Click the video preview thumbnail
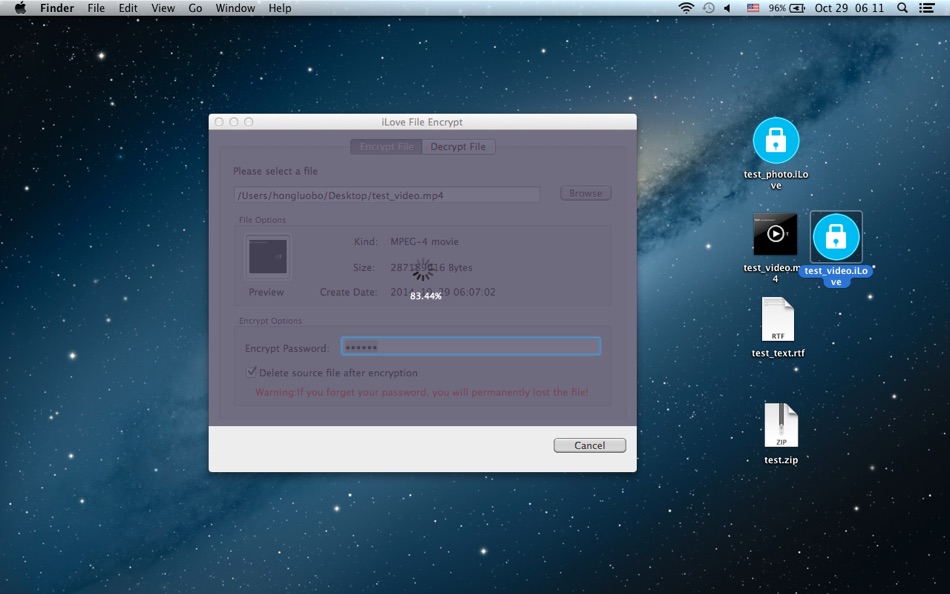950x594 pixels. [x=268, y=257]
